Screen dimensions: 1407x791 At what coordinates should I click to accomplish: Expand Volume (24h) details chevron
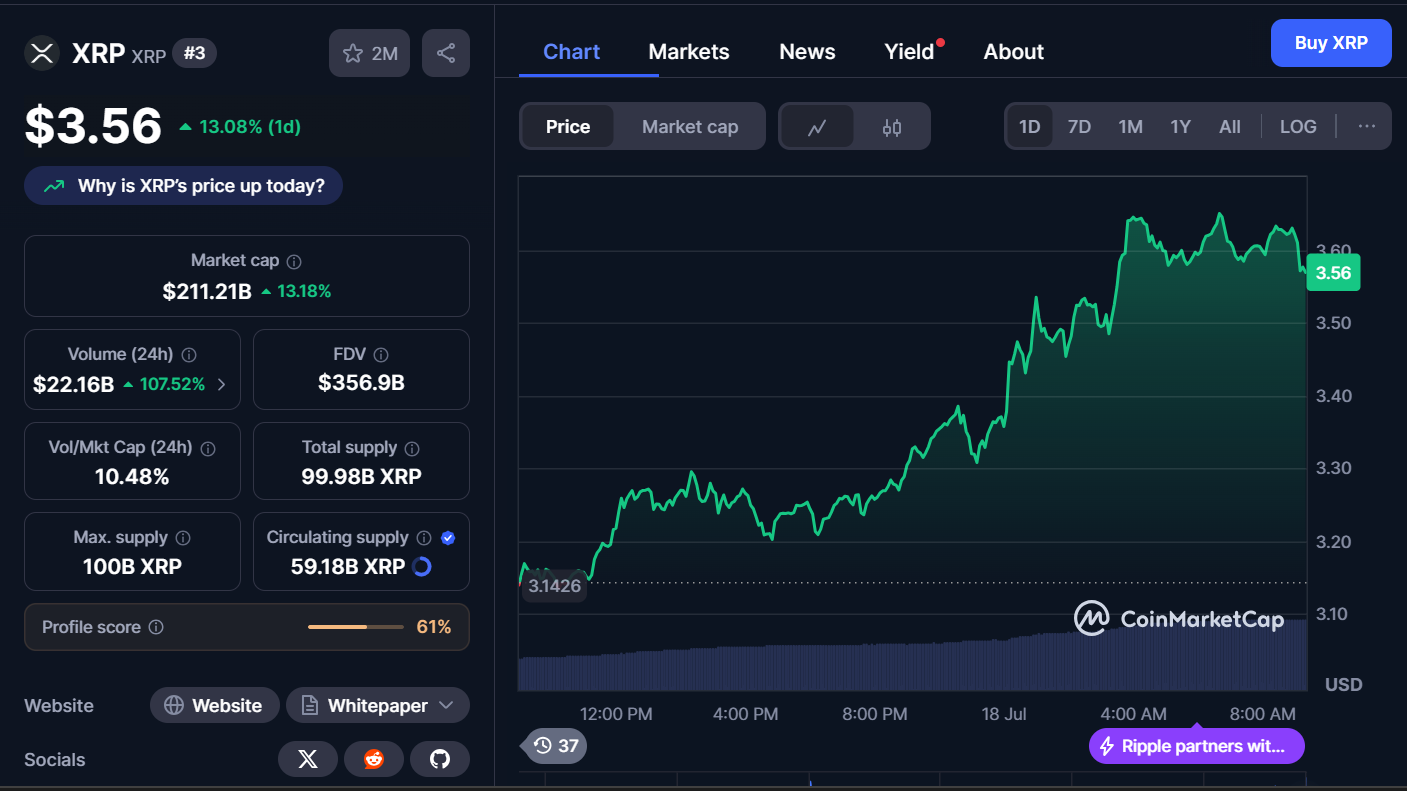pos(222,384)
